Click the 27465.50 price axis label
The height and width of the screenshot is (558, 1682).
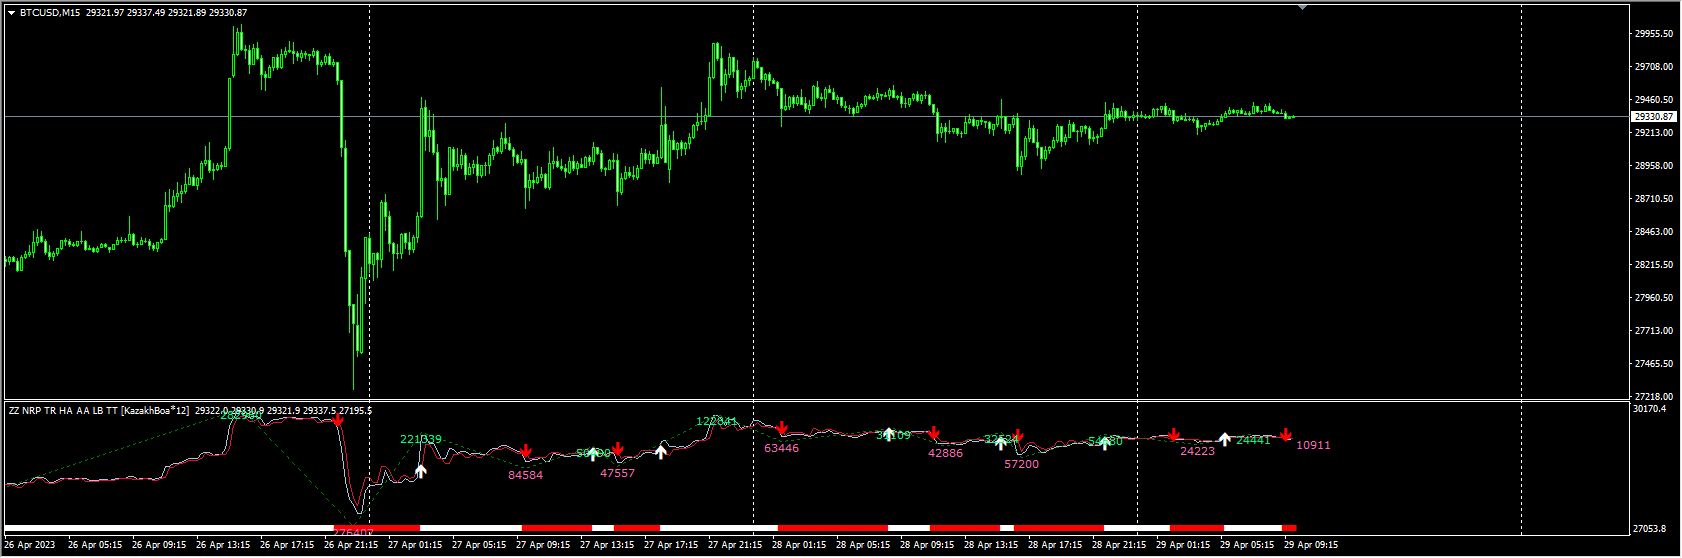click(x=1654, y=363)
